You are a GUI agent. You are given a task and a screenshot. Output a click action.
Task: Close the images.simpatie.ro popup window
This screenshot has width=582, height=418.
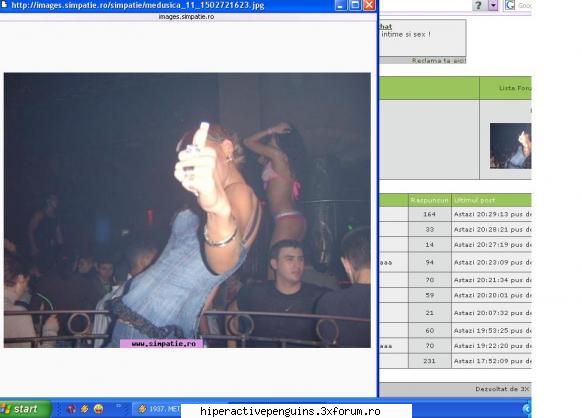[x=369, y=5]
